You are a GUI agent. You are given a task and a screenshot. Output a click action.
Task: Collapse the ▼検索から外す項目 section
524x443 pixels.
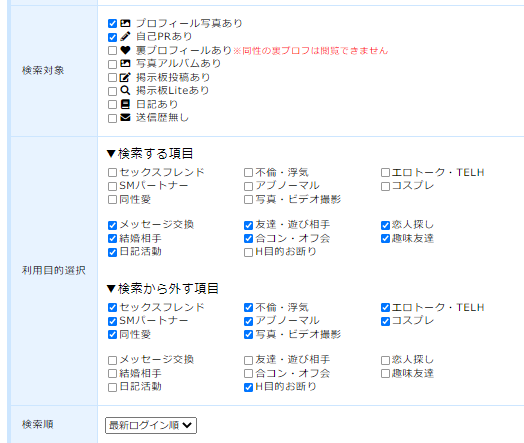click(x=162, y=288)
